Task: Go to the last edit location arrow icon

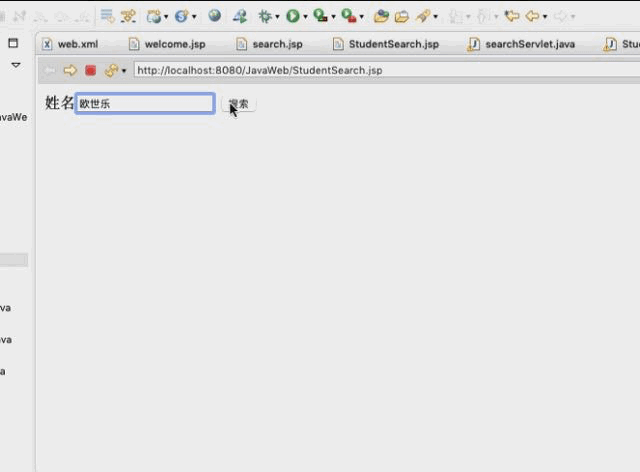Action: click(511, 16)
